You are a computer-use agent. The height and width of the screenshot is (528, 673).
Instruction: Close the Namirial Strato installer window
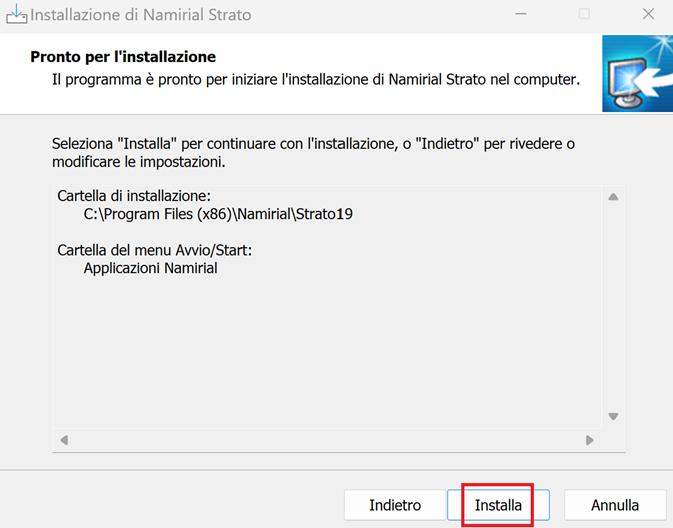(647, 15)
